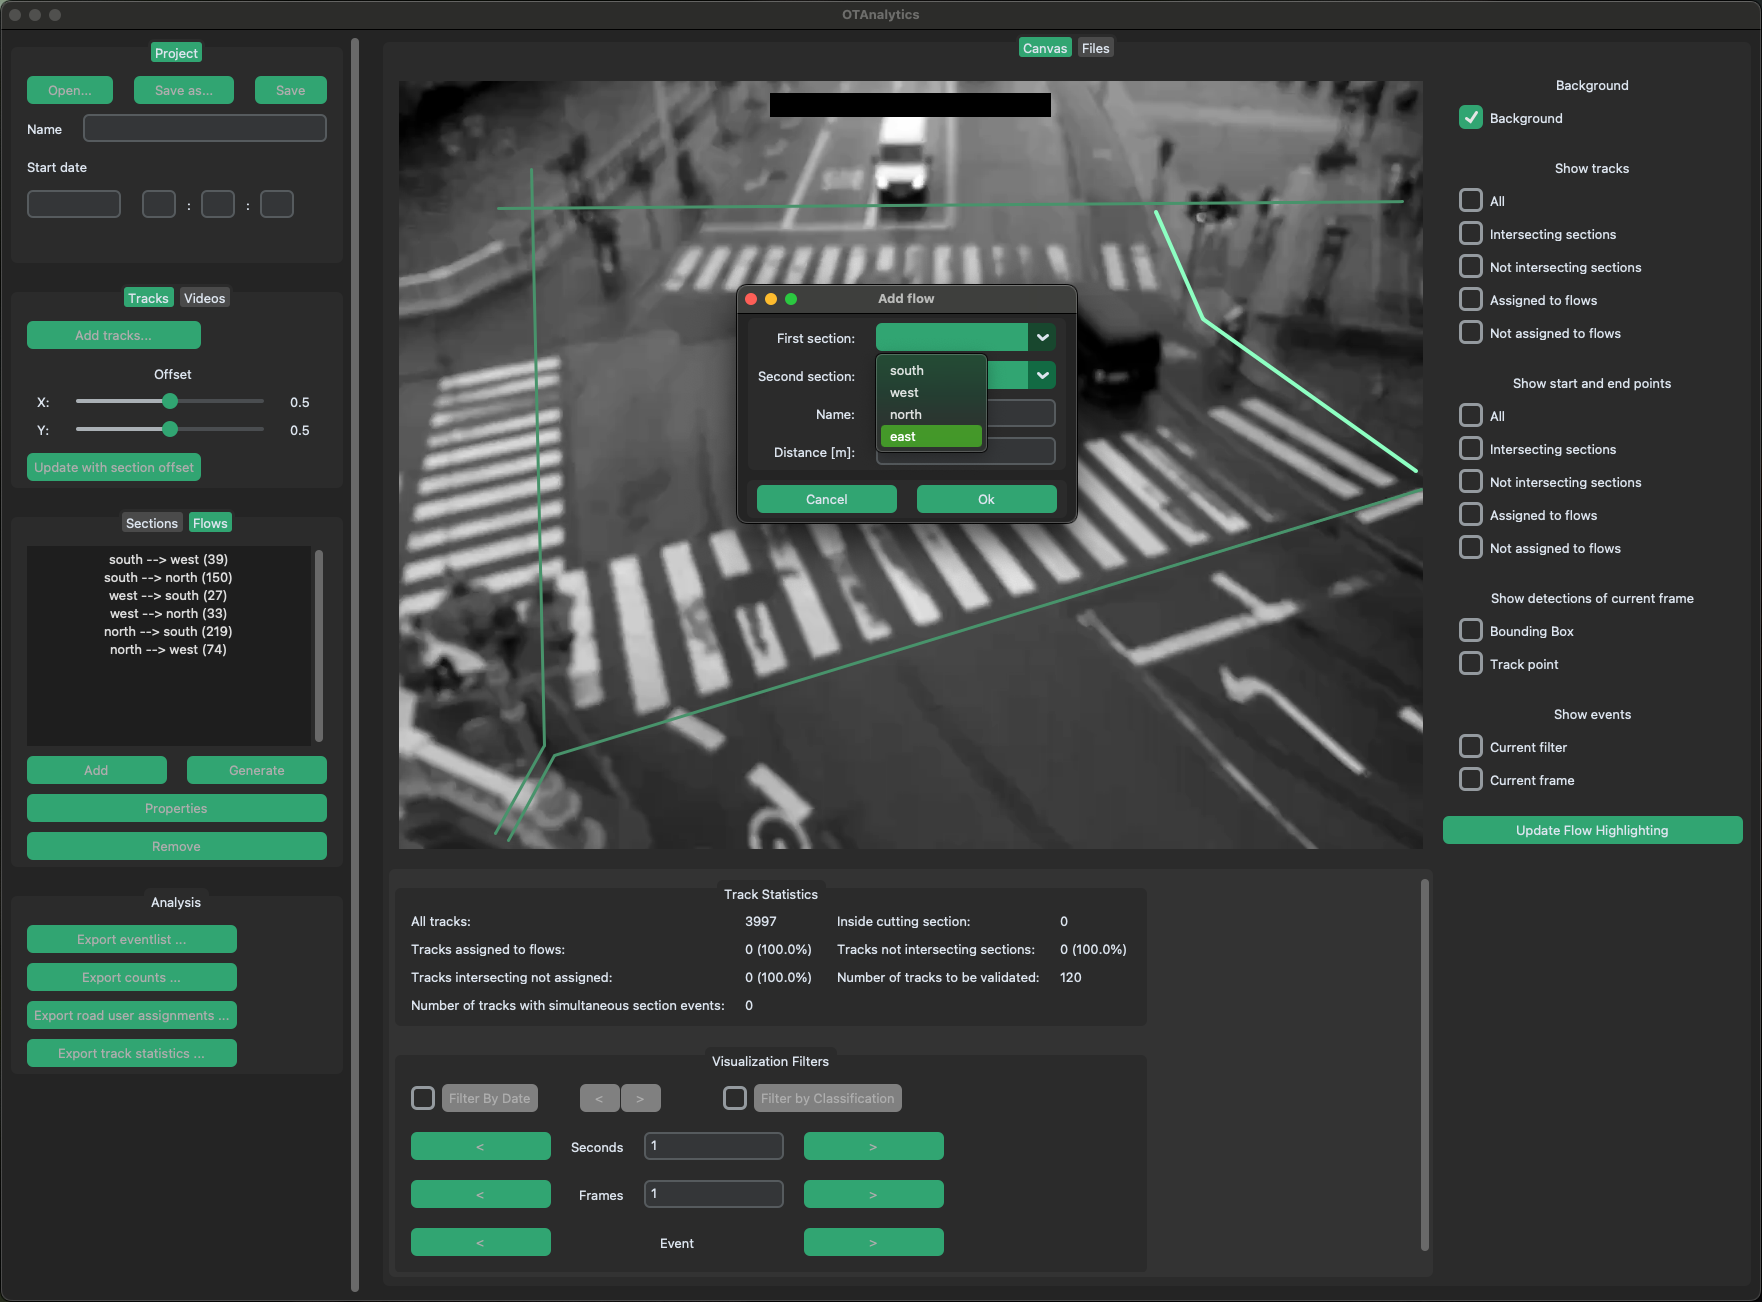
Task: Choose east from the section list
Action: coord(930,437)
